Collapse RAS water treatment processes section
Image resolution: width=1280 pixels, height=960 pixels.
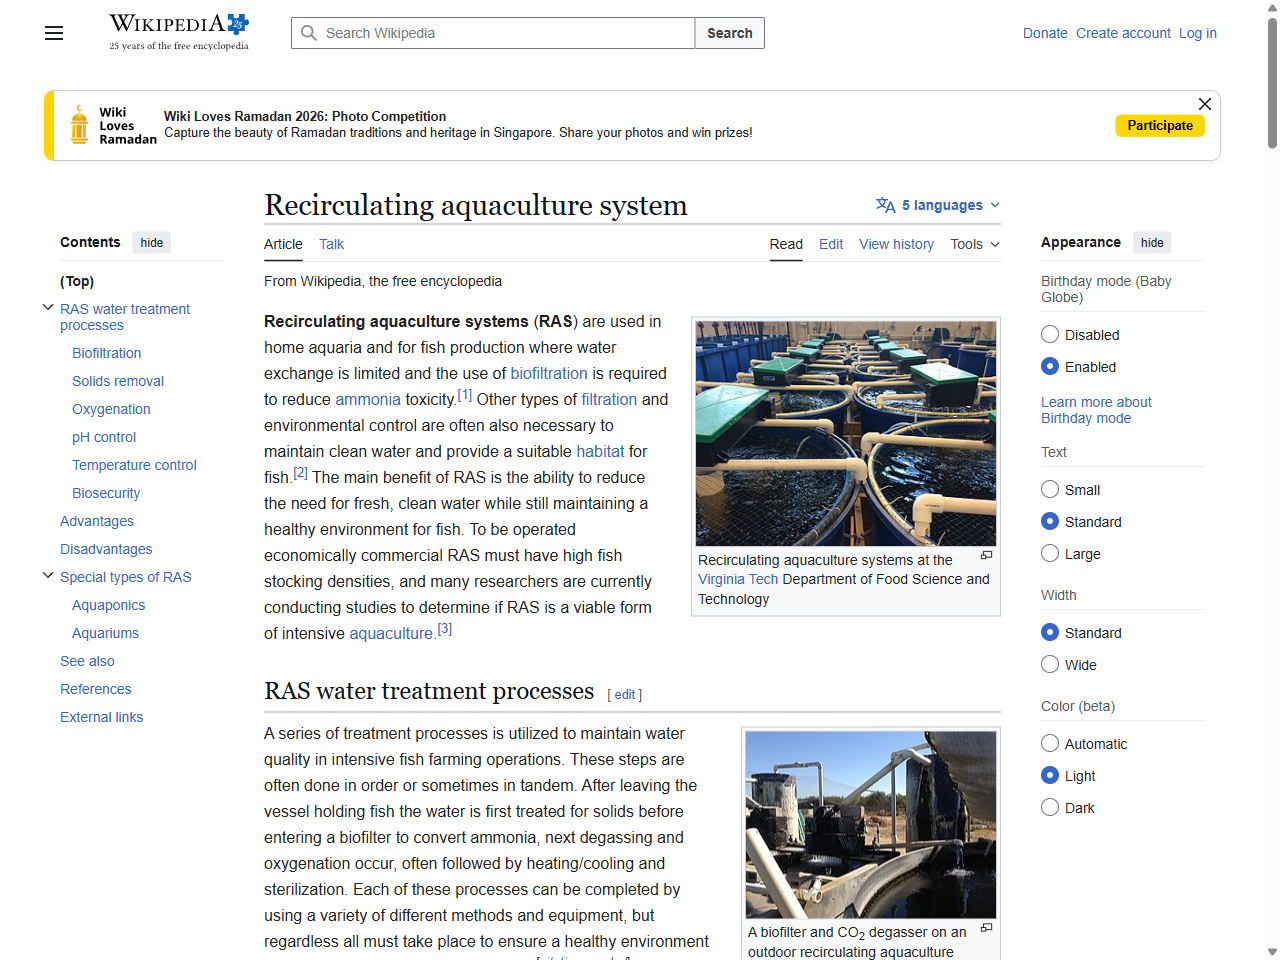[x=48, y=308]
